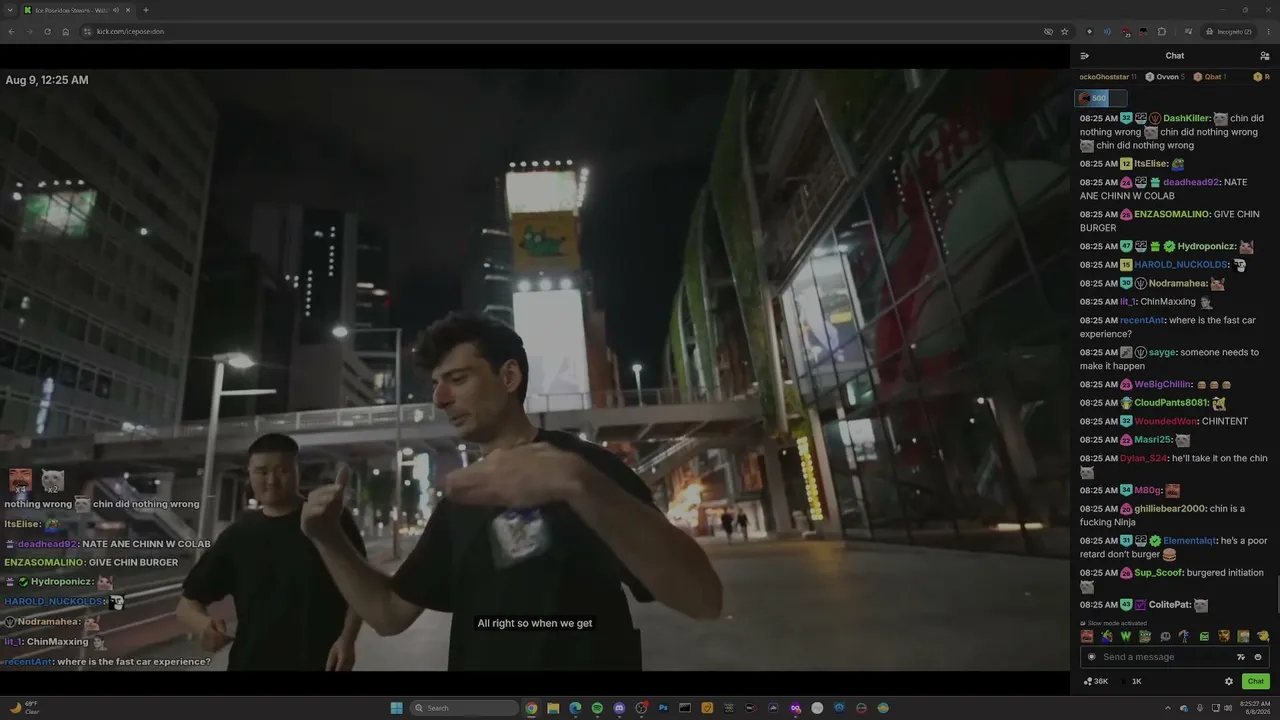This screenshot has height=720, width=1280.
Task: Reload the Kick page
Action: click(47, 31)
